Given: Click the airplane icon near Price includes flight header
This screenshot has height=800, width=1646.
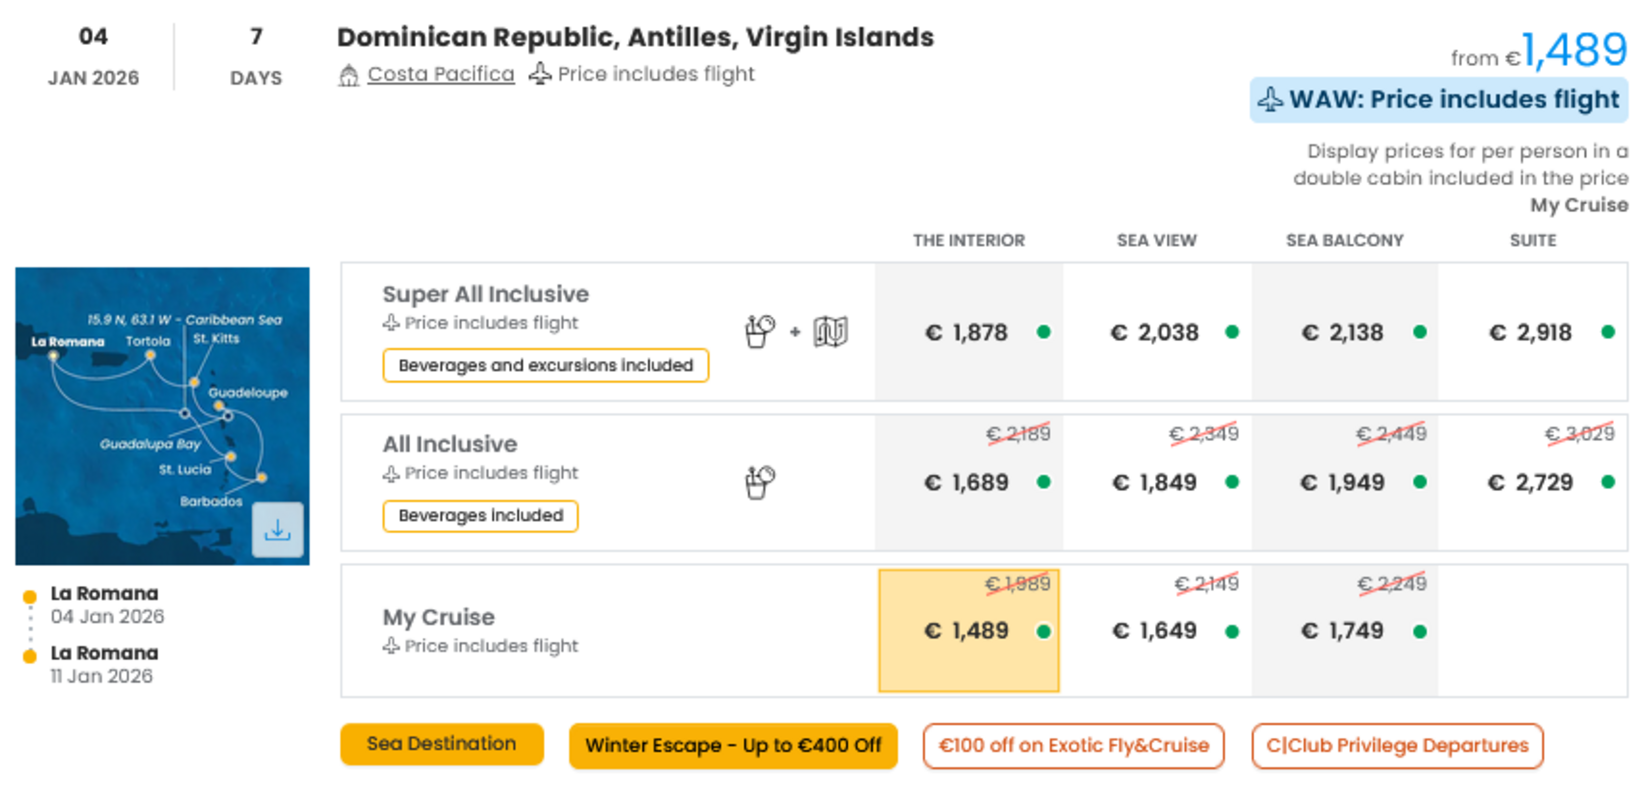Looking at the screenshot, I should pyautogui.click(x=540, y=74).
